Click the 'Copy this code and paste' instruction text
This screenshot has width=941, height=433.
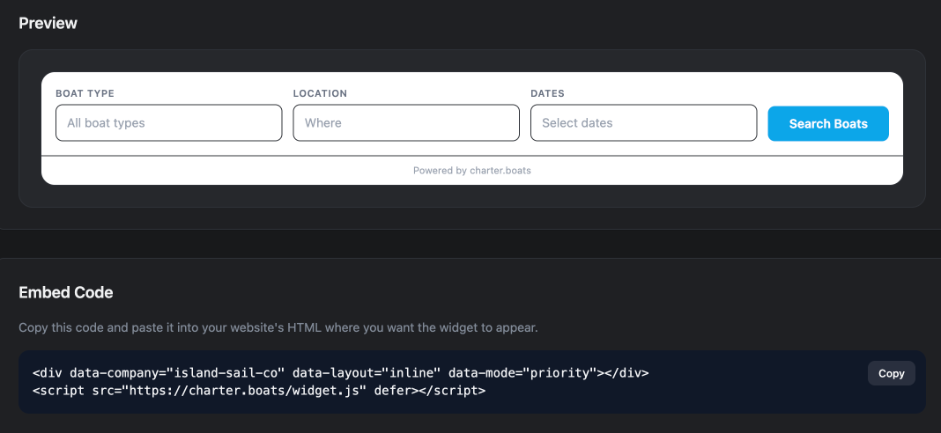tap(278, 328)
